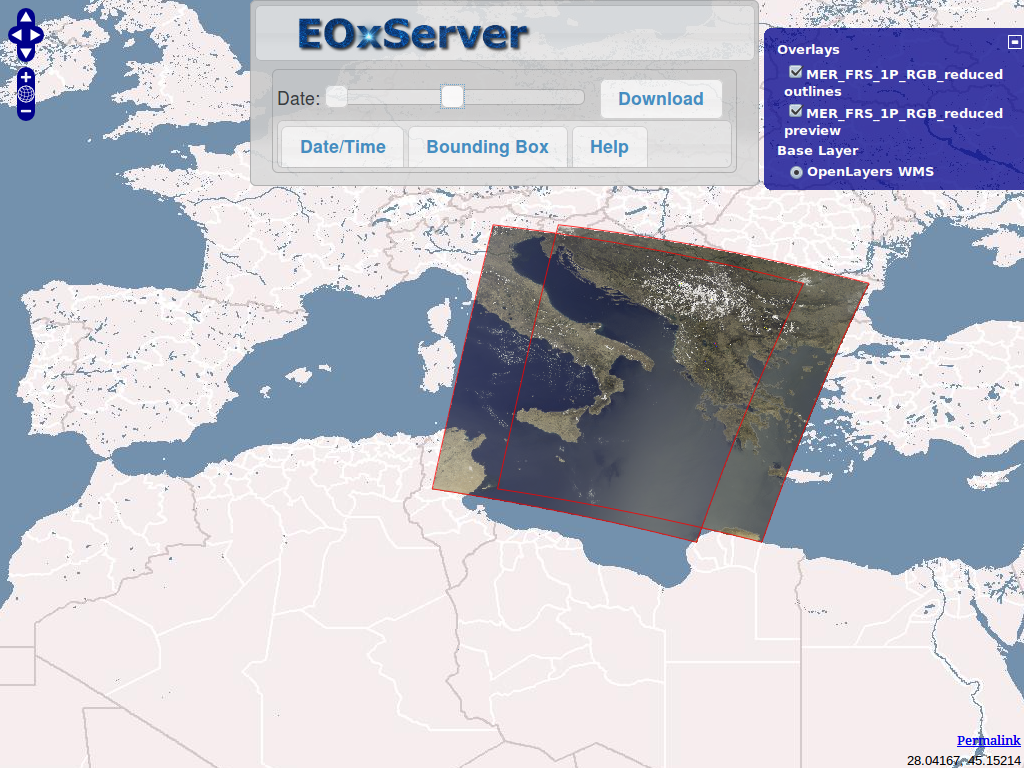
Task: Toggle MER_FRS_1P_RGB_reduced preview overlay
Action: pos(795,112)
